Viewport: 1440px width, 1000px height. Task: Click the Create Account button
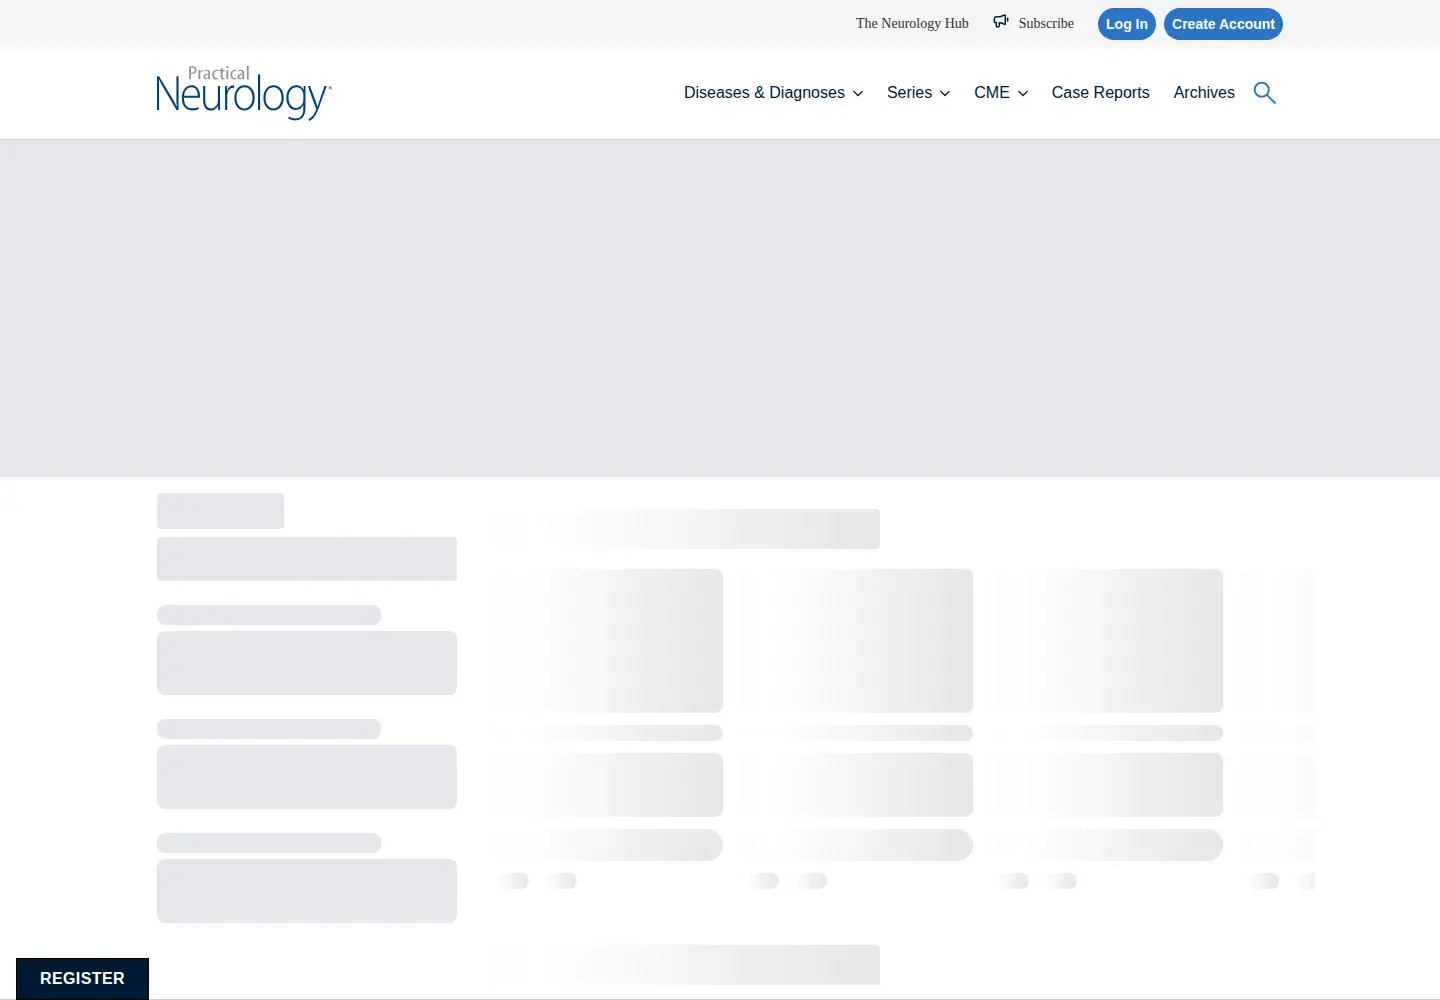(1223, 24)
